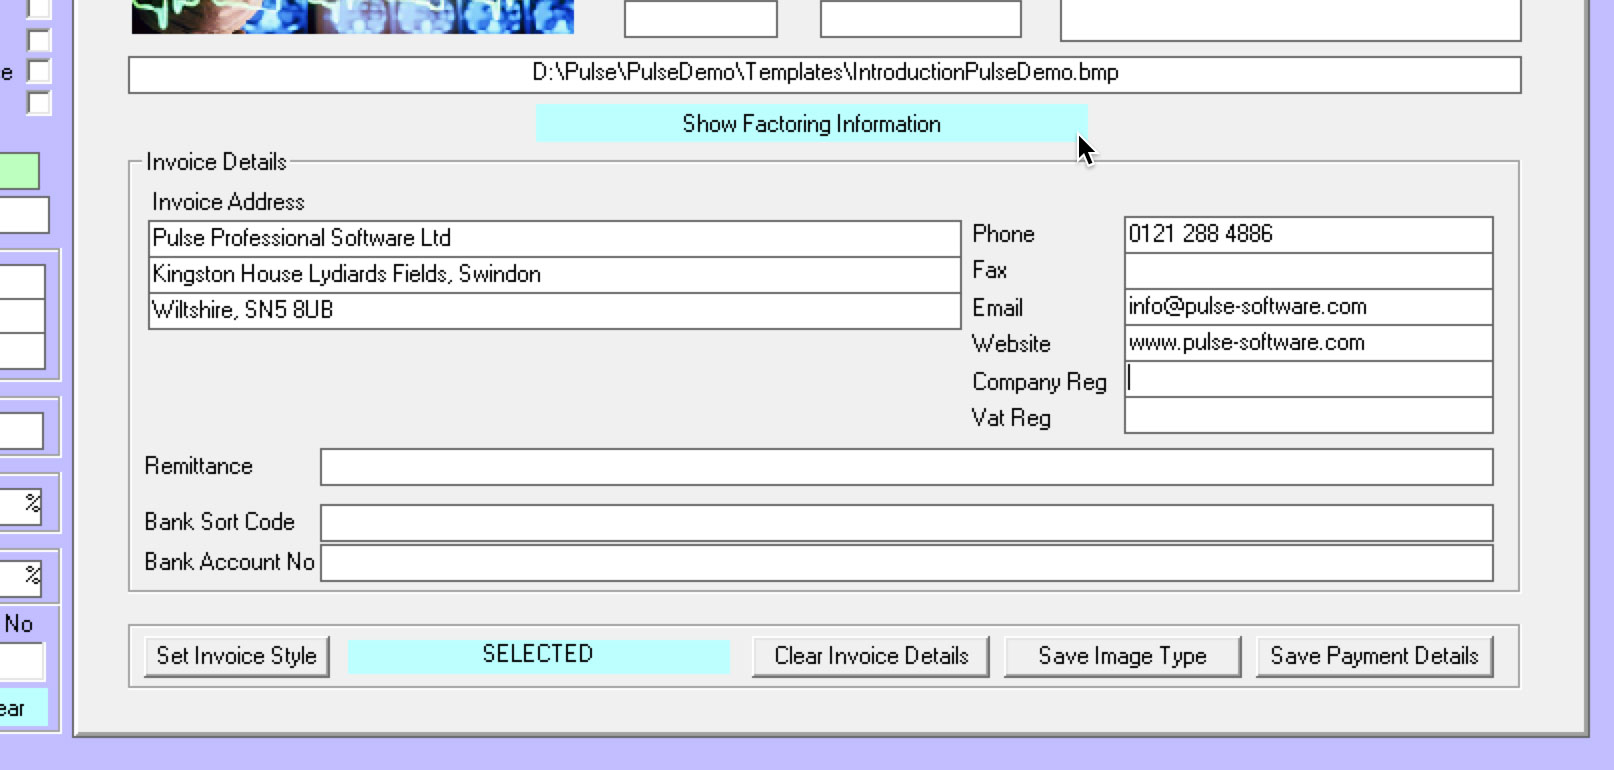1614x770 pixels.
Task: Click the Email field with info@pulse-software.com
Action: 1308,306
